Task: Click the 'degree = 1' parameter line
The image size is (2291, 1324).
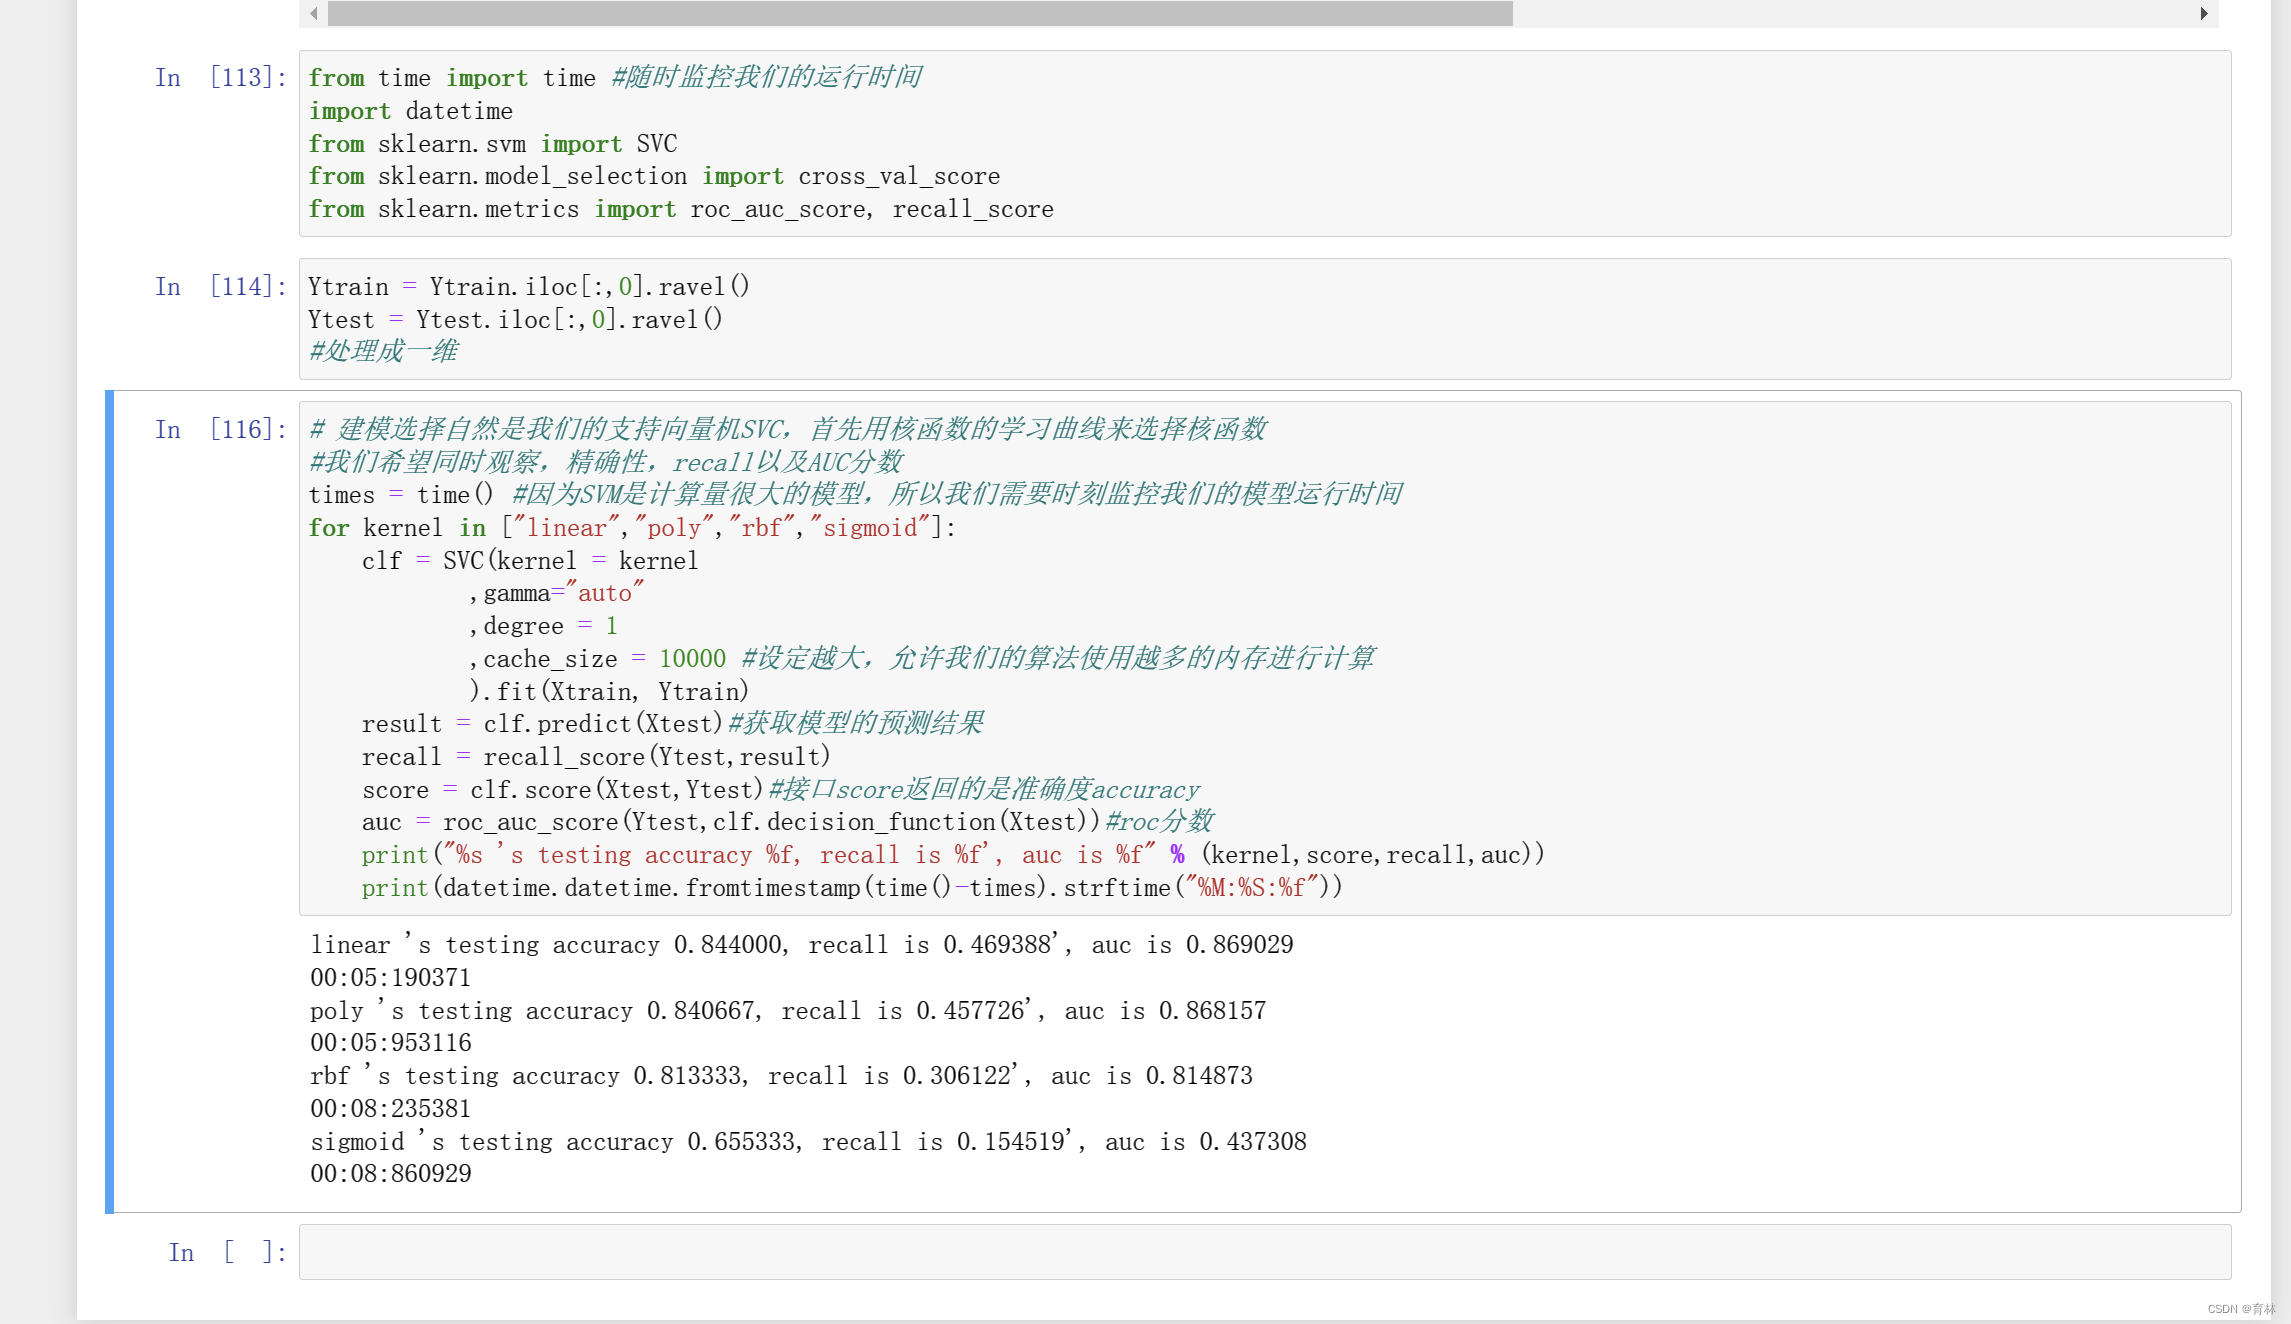Action: [x=544, y=626]
